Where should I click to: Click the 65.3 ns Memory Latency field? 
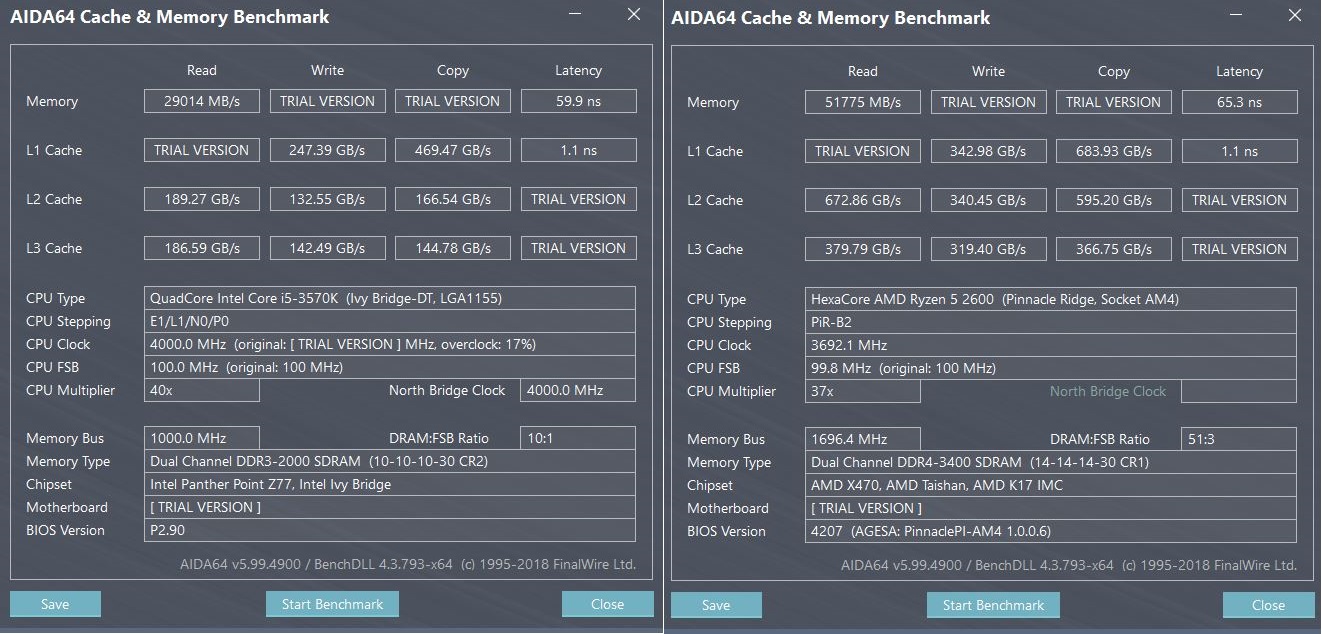click(1239, 102)
